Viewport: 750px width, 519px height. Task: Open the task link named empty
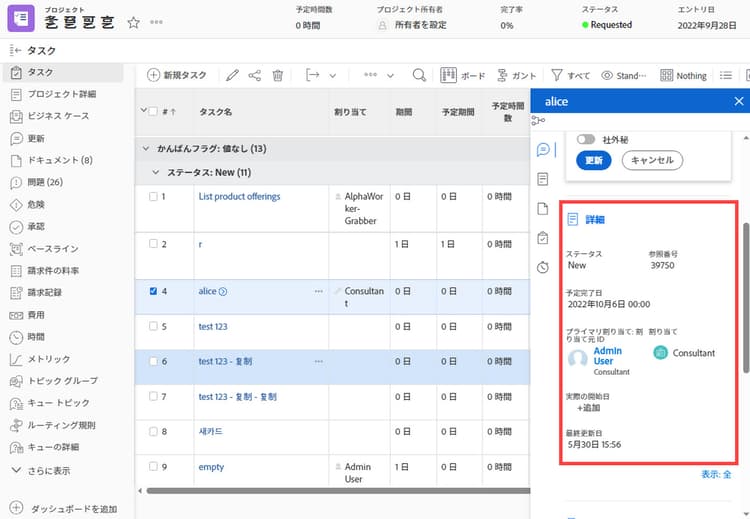(x=211, y=467)
